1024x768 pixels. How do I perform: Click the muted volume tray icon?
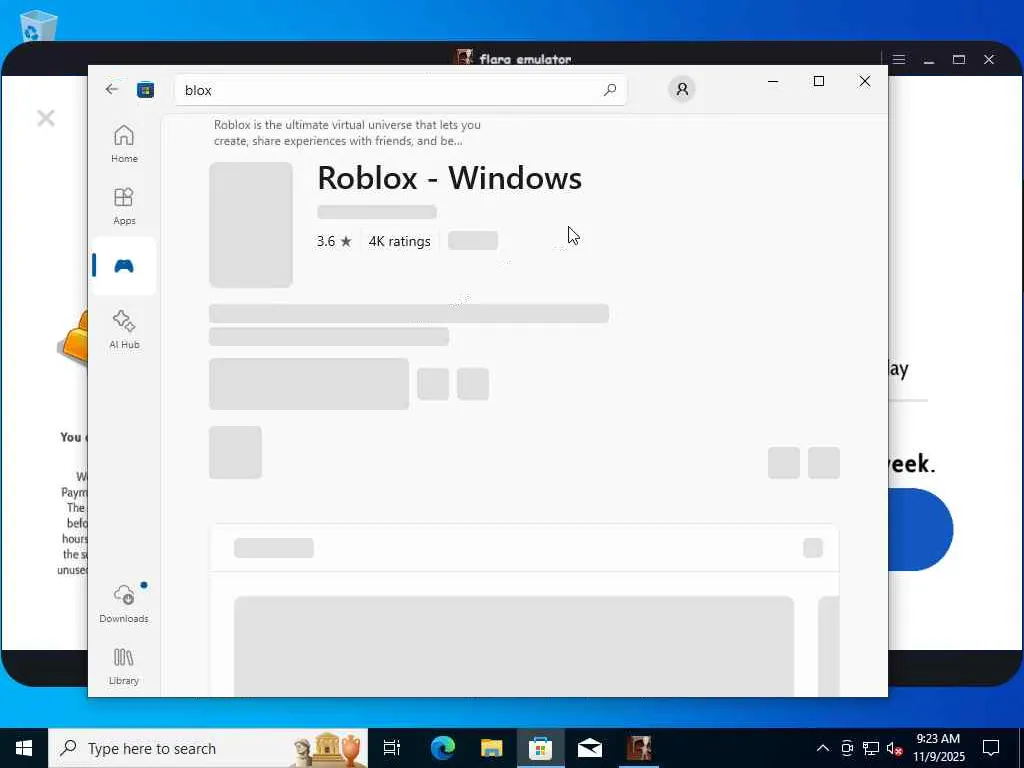(x=895, y=748)
